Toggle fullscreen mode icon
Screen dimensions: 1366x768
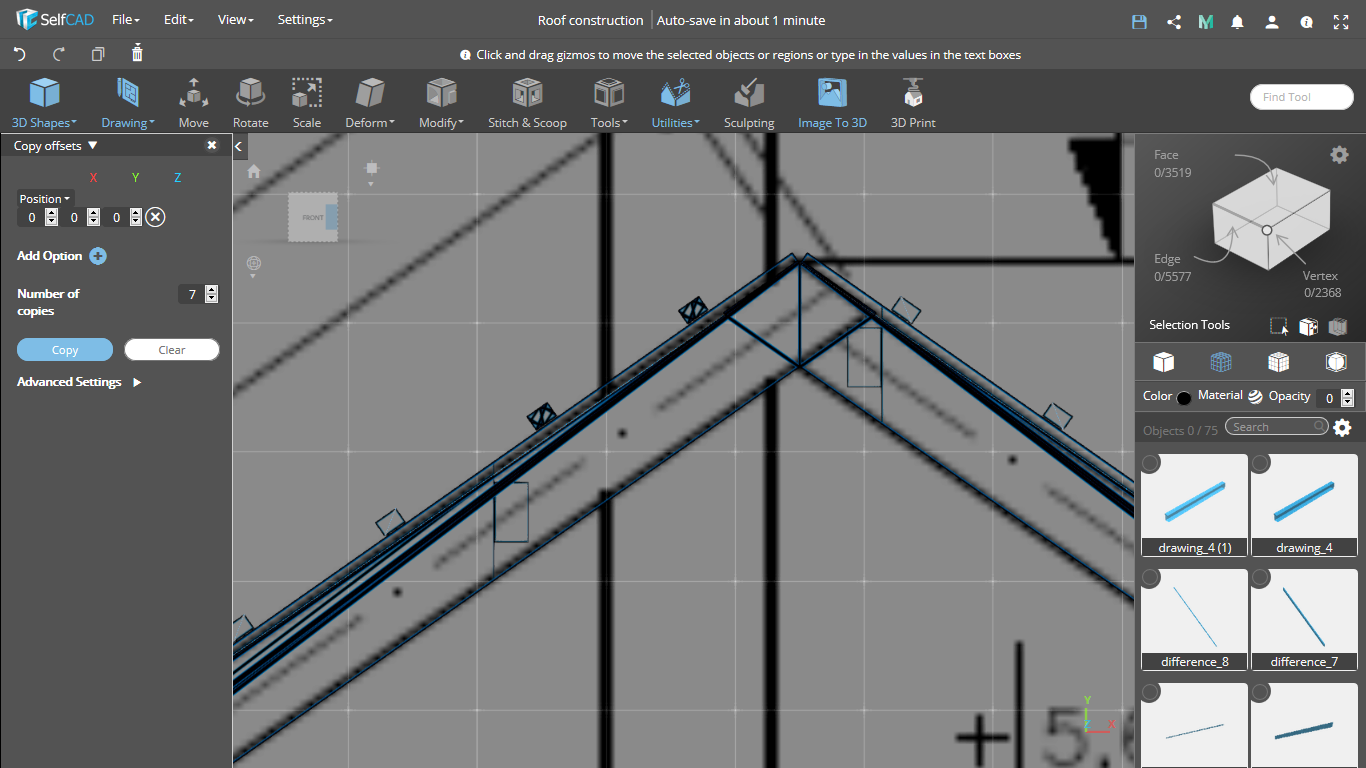[1341, 21]
